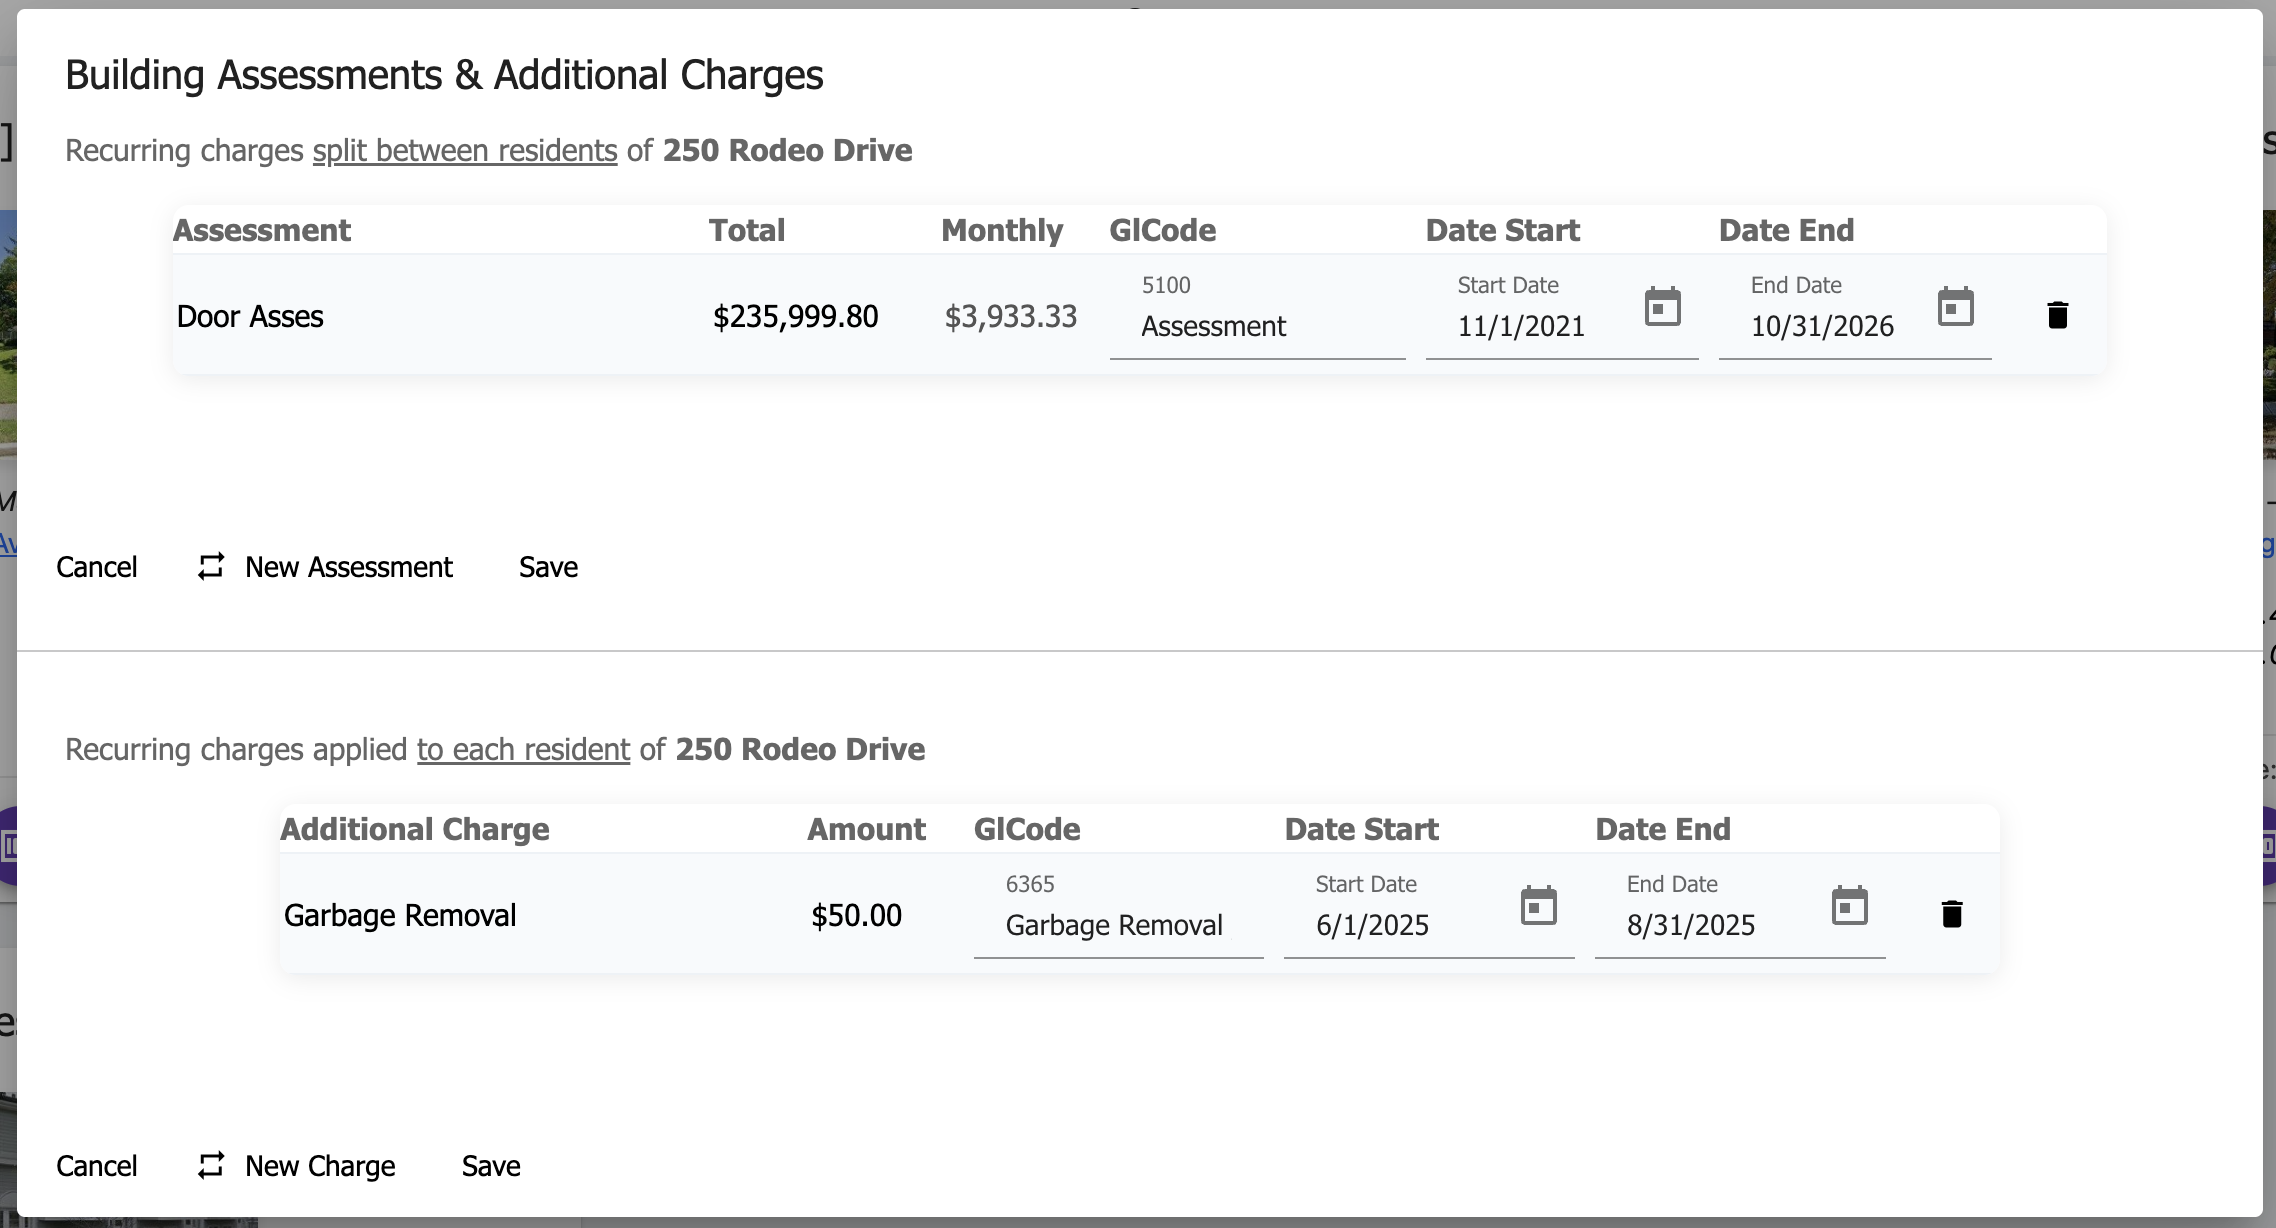
Task: Open calendar for Garbage Removal start date
Action: click(x=1538, y=906)
